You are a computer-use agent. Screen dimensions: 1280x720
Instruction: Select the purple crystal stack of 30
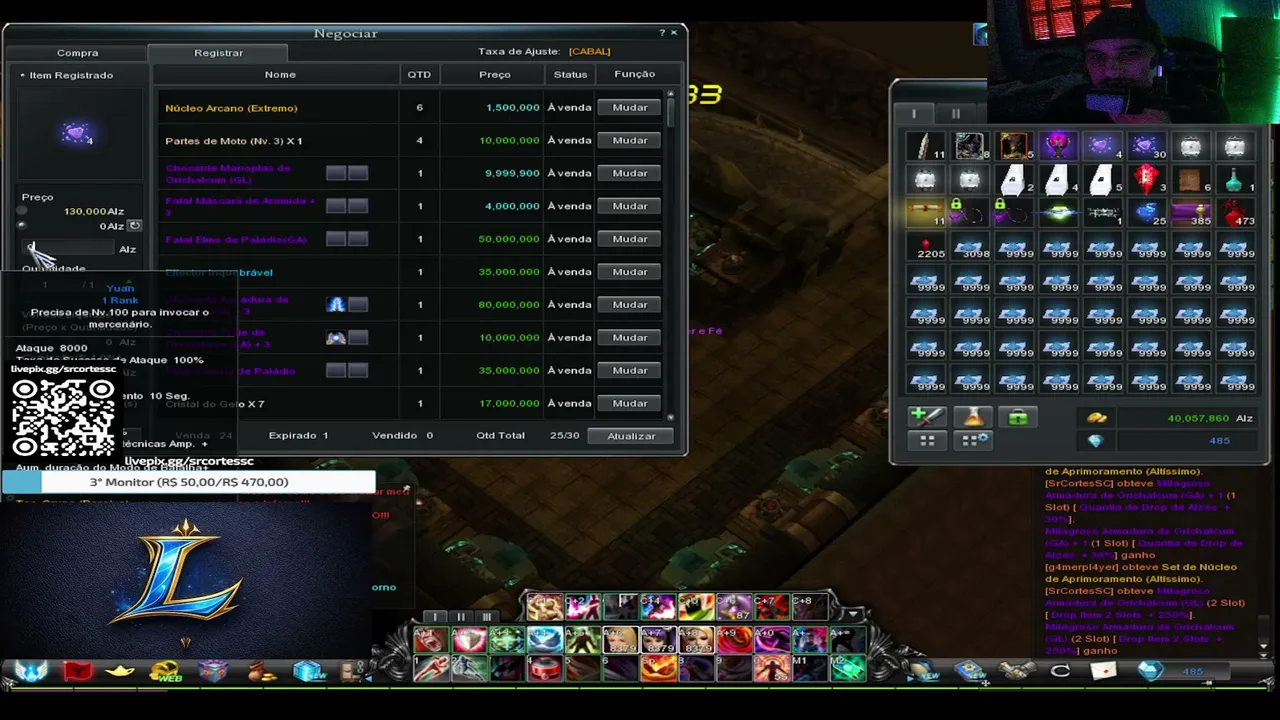(1146, 147)
